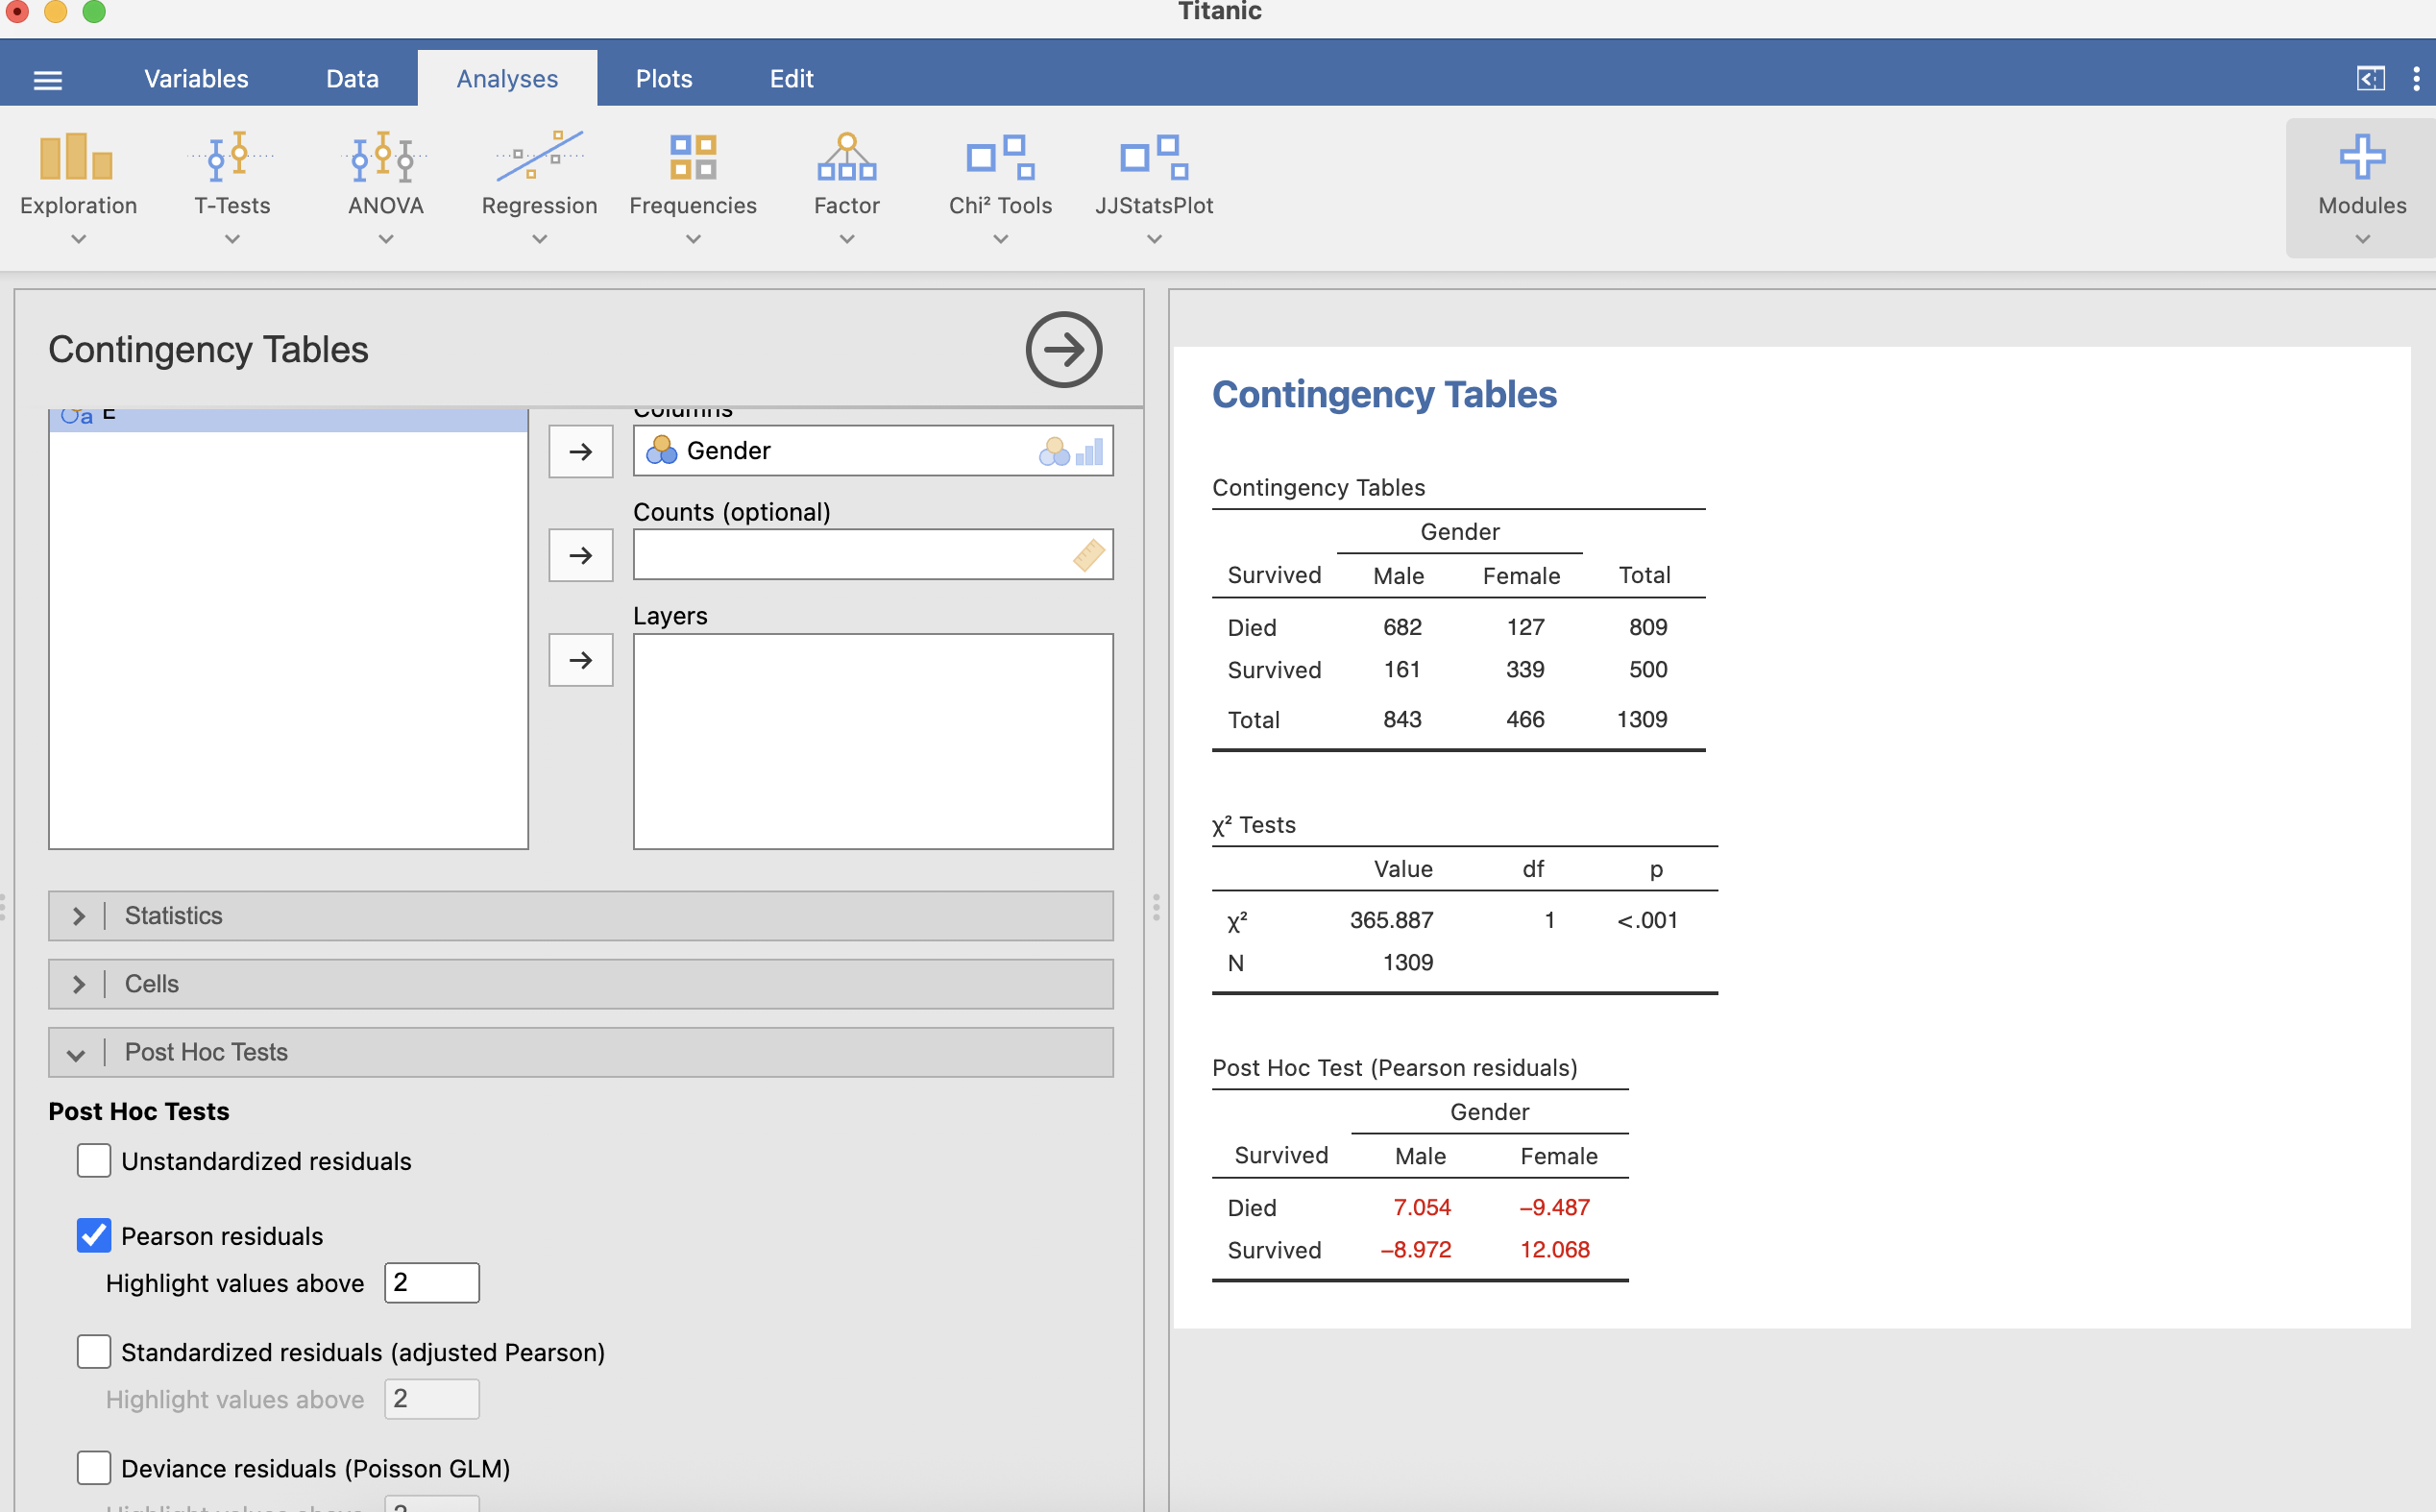2436x1512 pixels.
Task: Open the JJStatsPlot module menu
Action: pos(1153,185)
